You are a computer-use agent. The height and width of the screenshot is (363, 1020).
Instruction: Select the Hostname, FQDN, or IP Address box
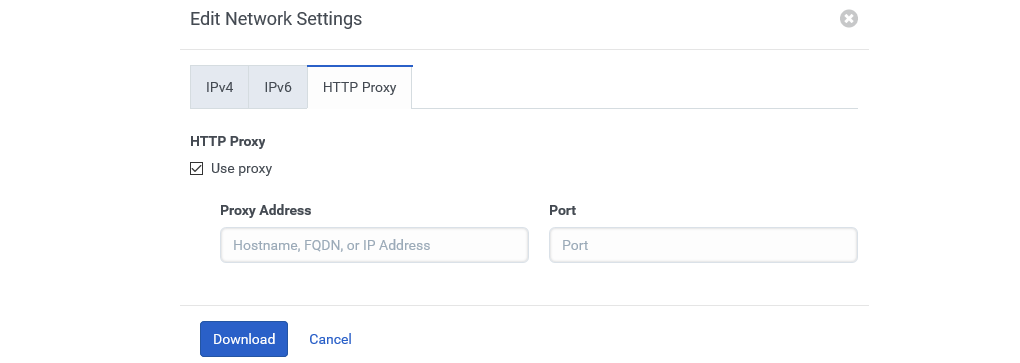(375, 245)
